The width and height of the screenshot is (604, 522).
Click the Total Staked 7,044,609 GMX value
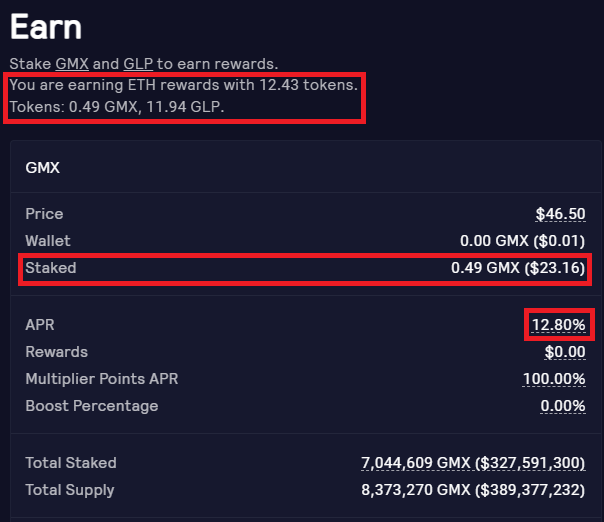click(x=473, y=463)
